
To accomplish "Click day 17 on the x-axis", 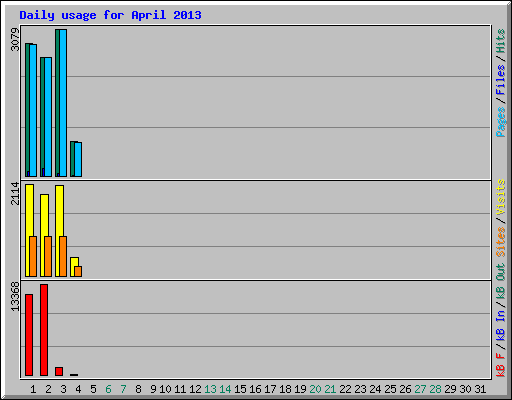I will tap(270, 389).
